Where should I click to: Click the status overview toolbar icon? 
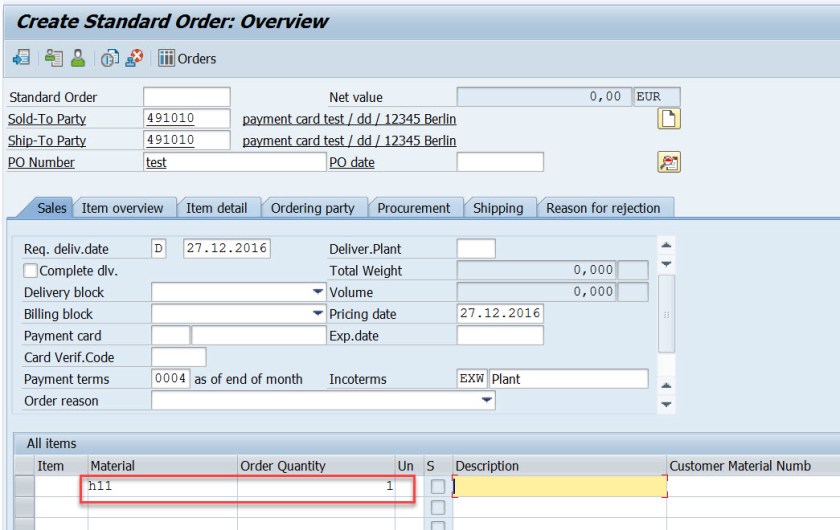click(54, 58)
